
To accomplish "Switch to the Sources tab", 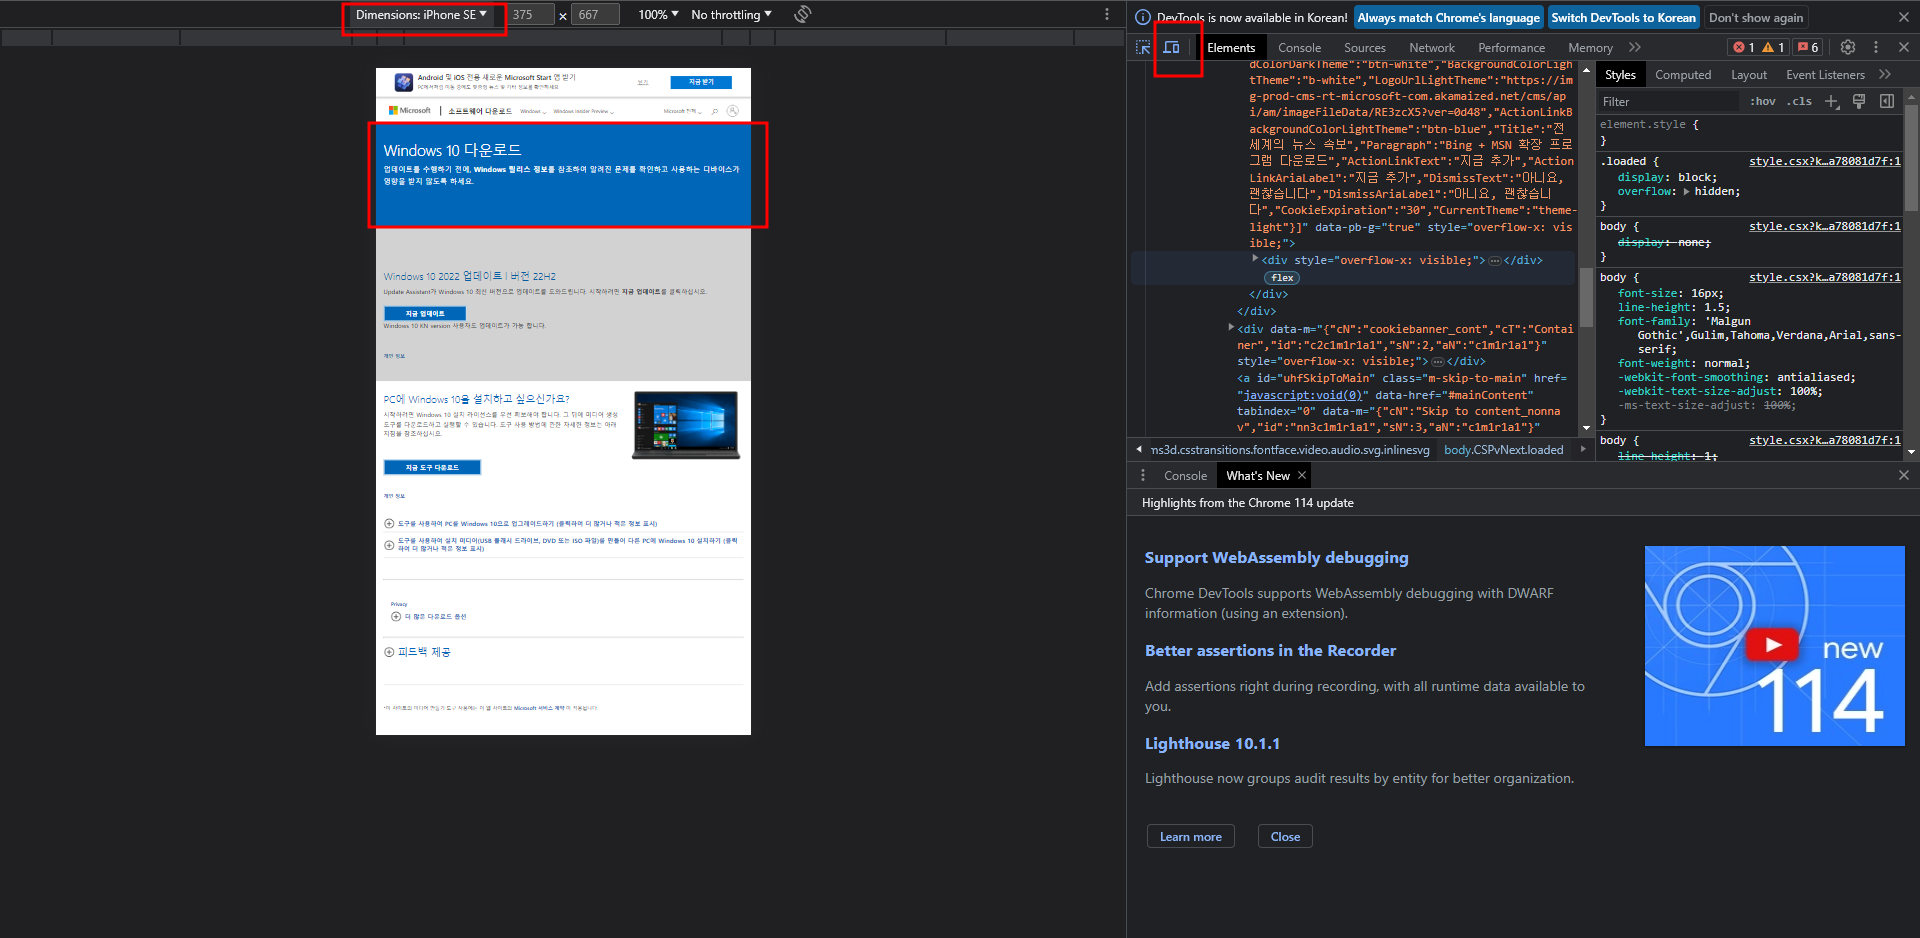I will click(1364, 47).
